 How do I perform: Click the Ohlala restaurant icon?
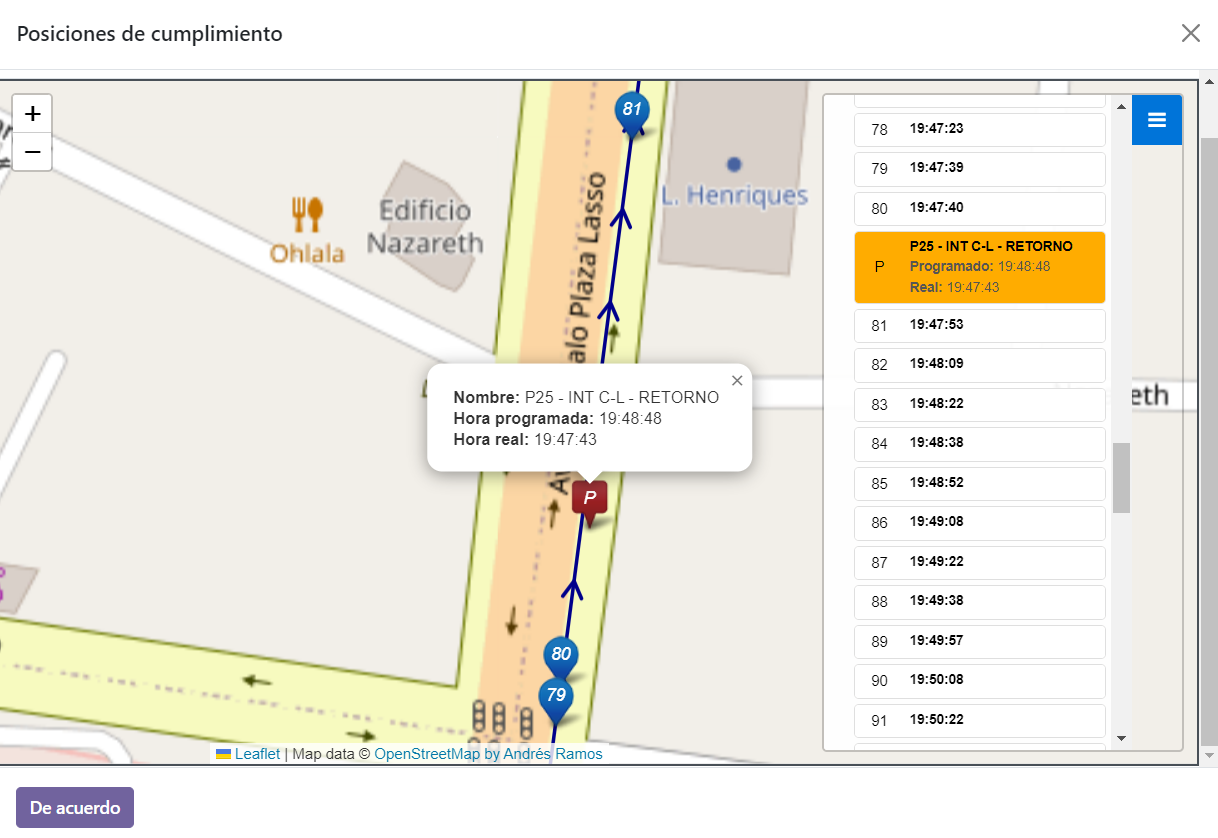306,213
